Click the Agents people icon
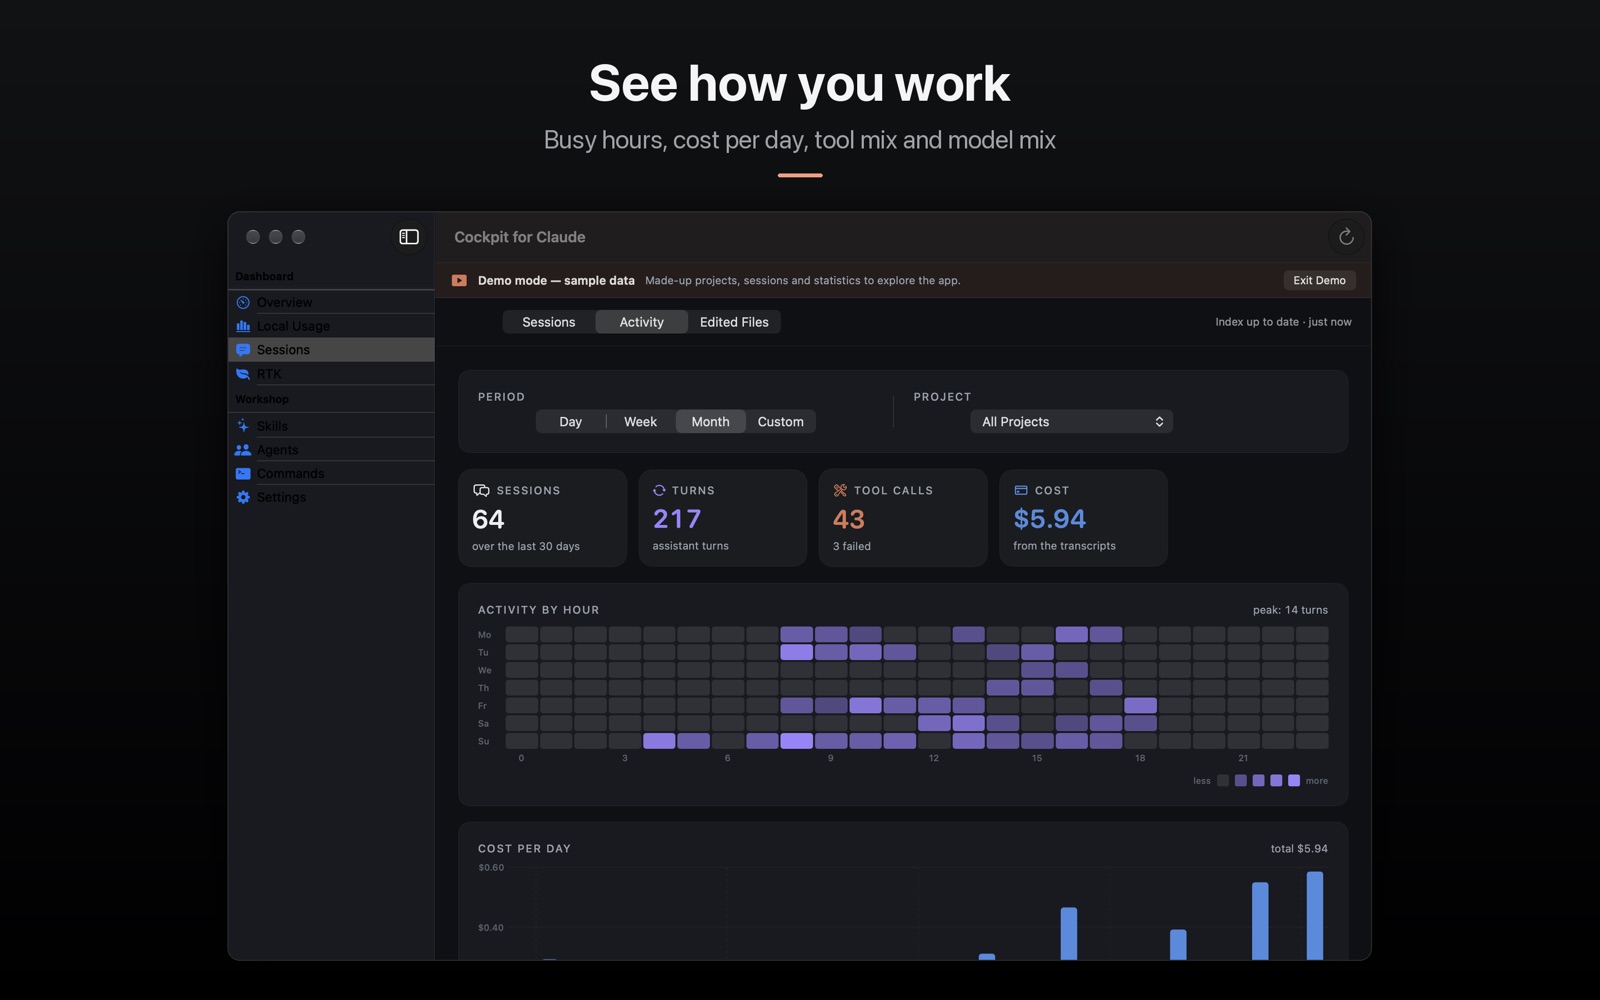 [x=243, y=450]
